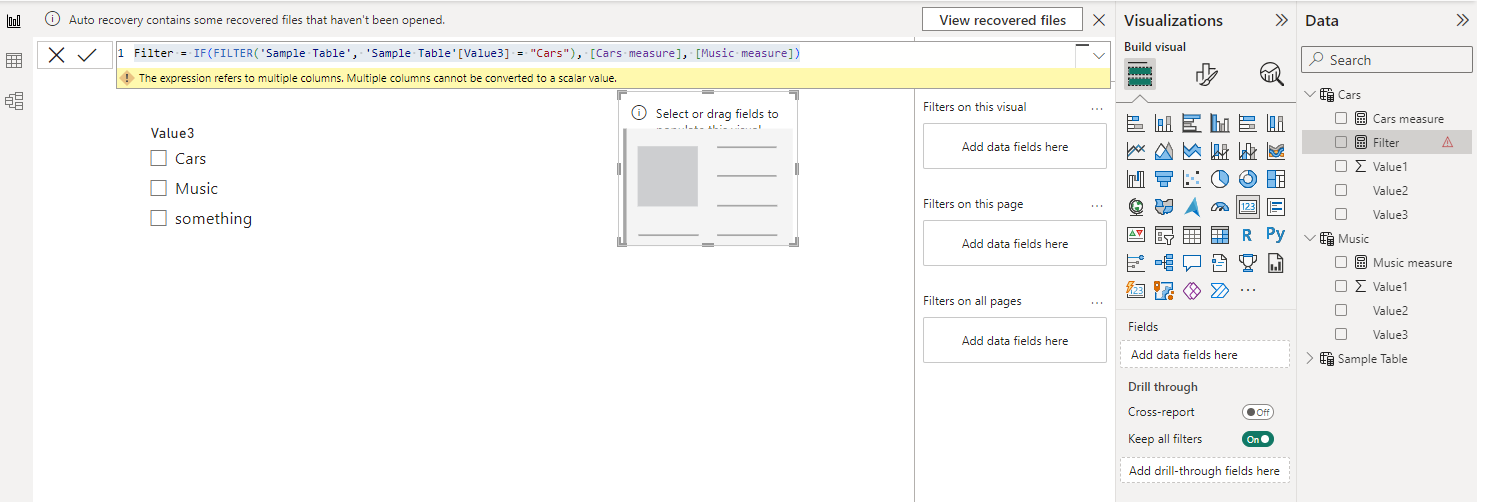
Task: Tick the something slicer checkbox
Action: pos(158,218)
